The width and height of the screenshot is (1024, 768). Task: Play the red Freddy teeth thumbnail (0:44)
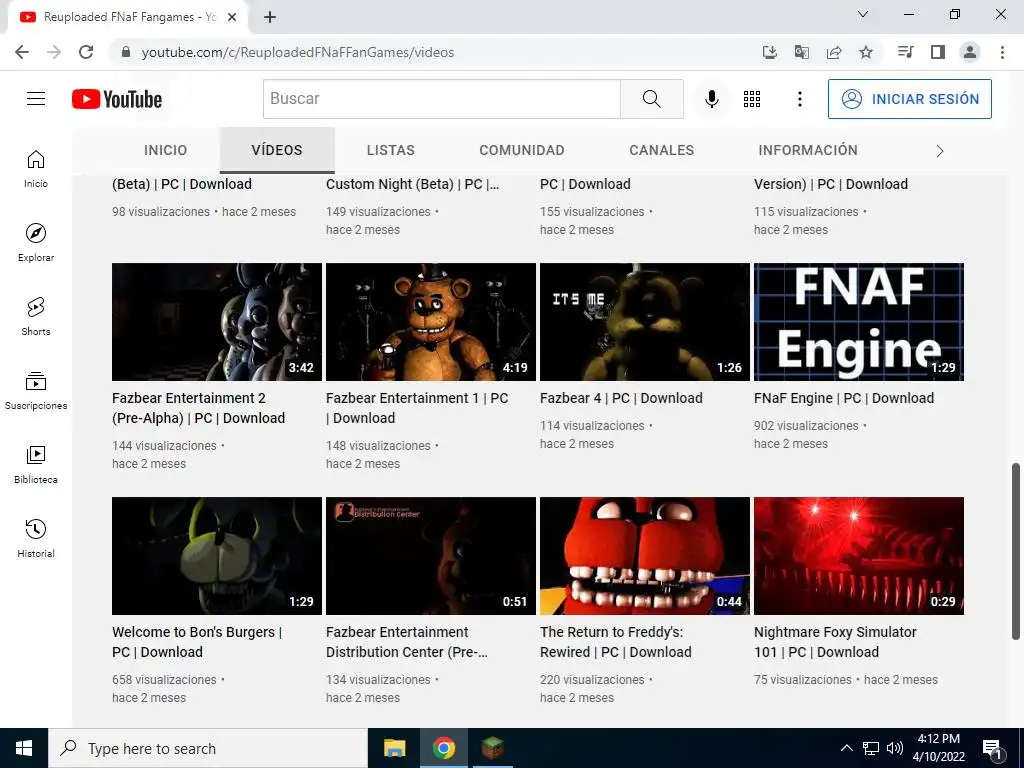click(645, 556)
